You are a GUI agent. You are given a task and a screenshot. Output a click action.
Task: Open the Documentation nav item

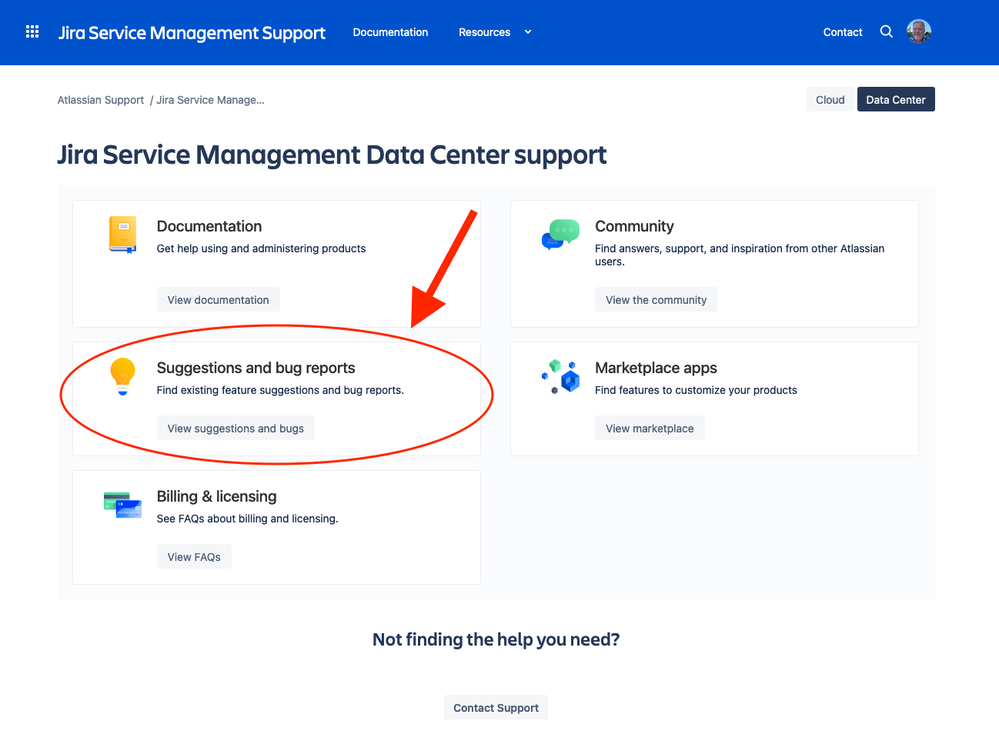391,32
